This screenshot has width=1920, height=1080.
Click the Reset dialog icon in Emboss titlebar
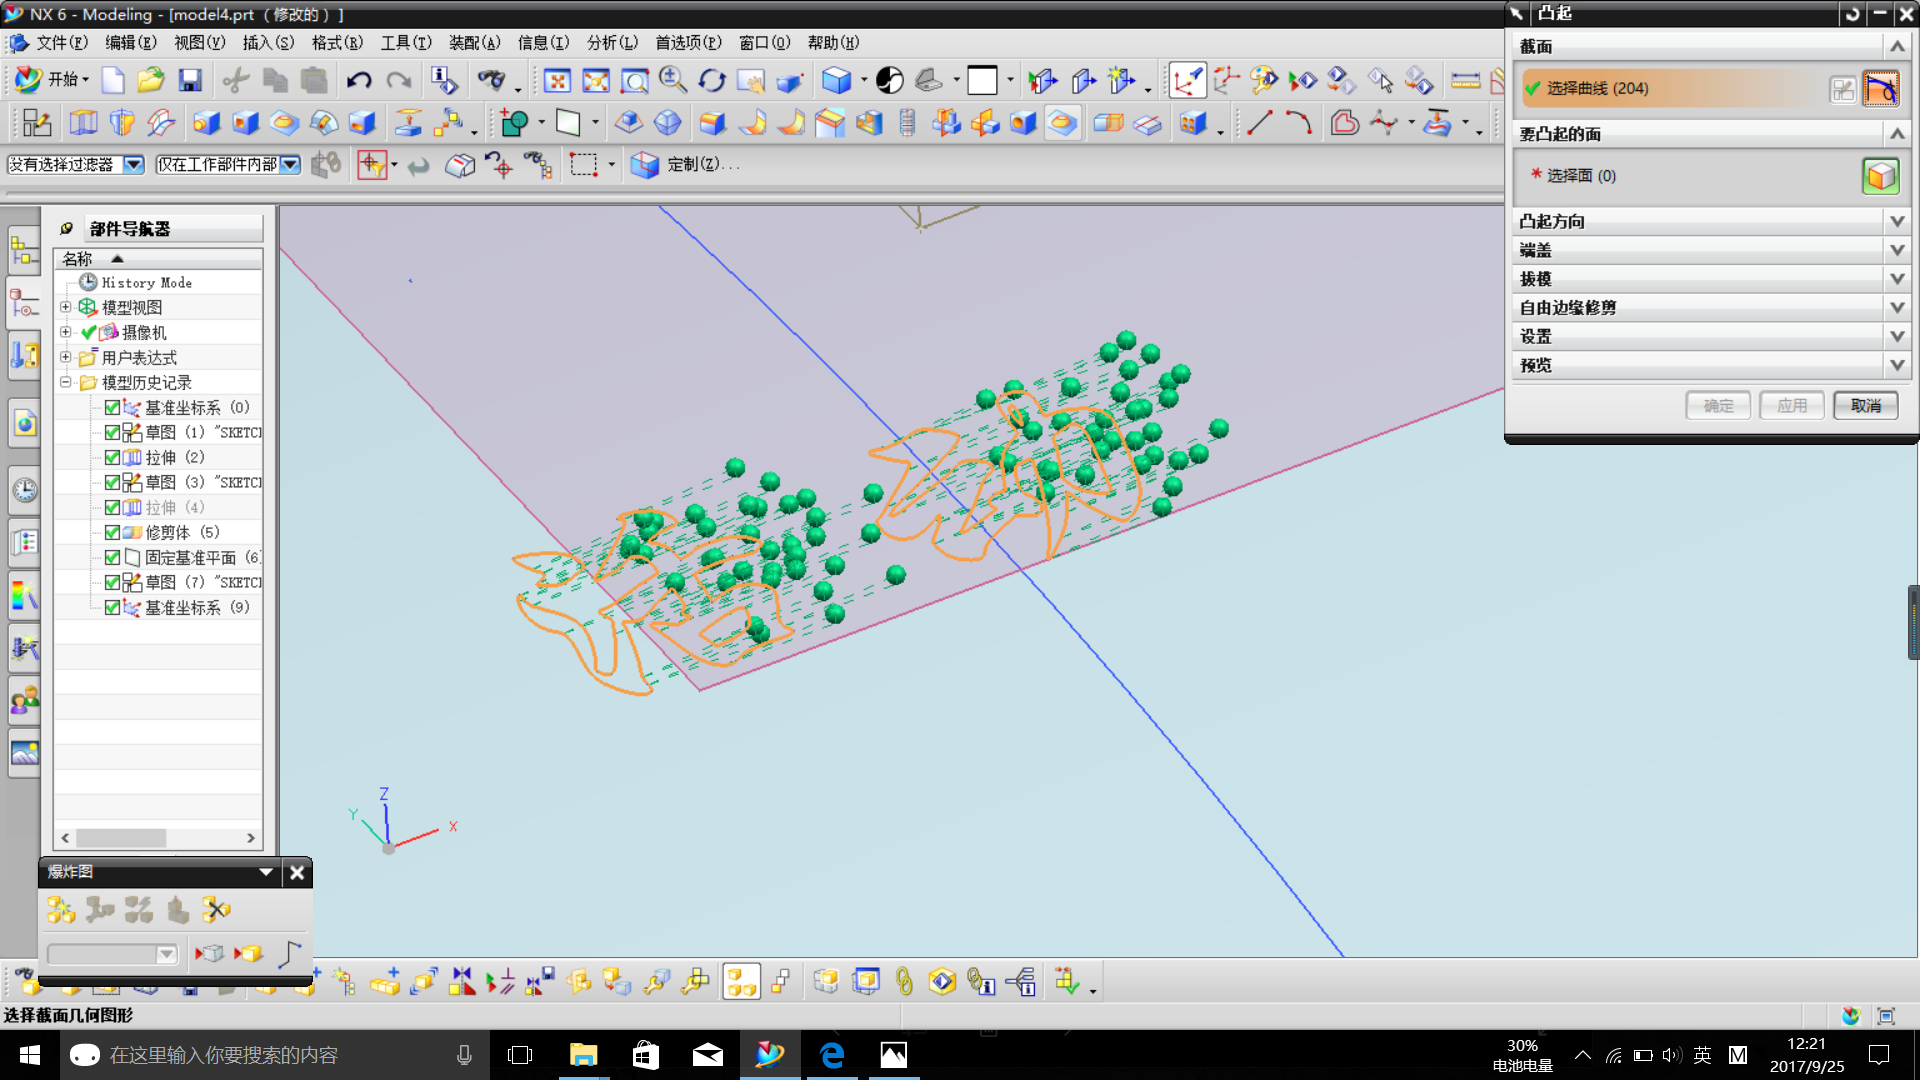1852,13
